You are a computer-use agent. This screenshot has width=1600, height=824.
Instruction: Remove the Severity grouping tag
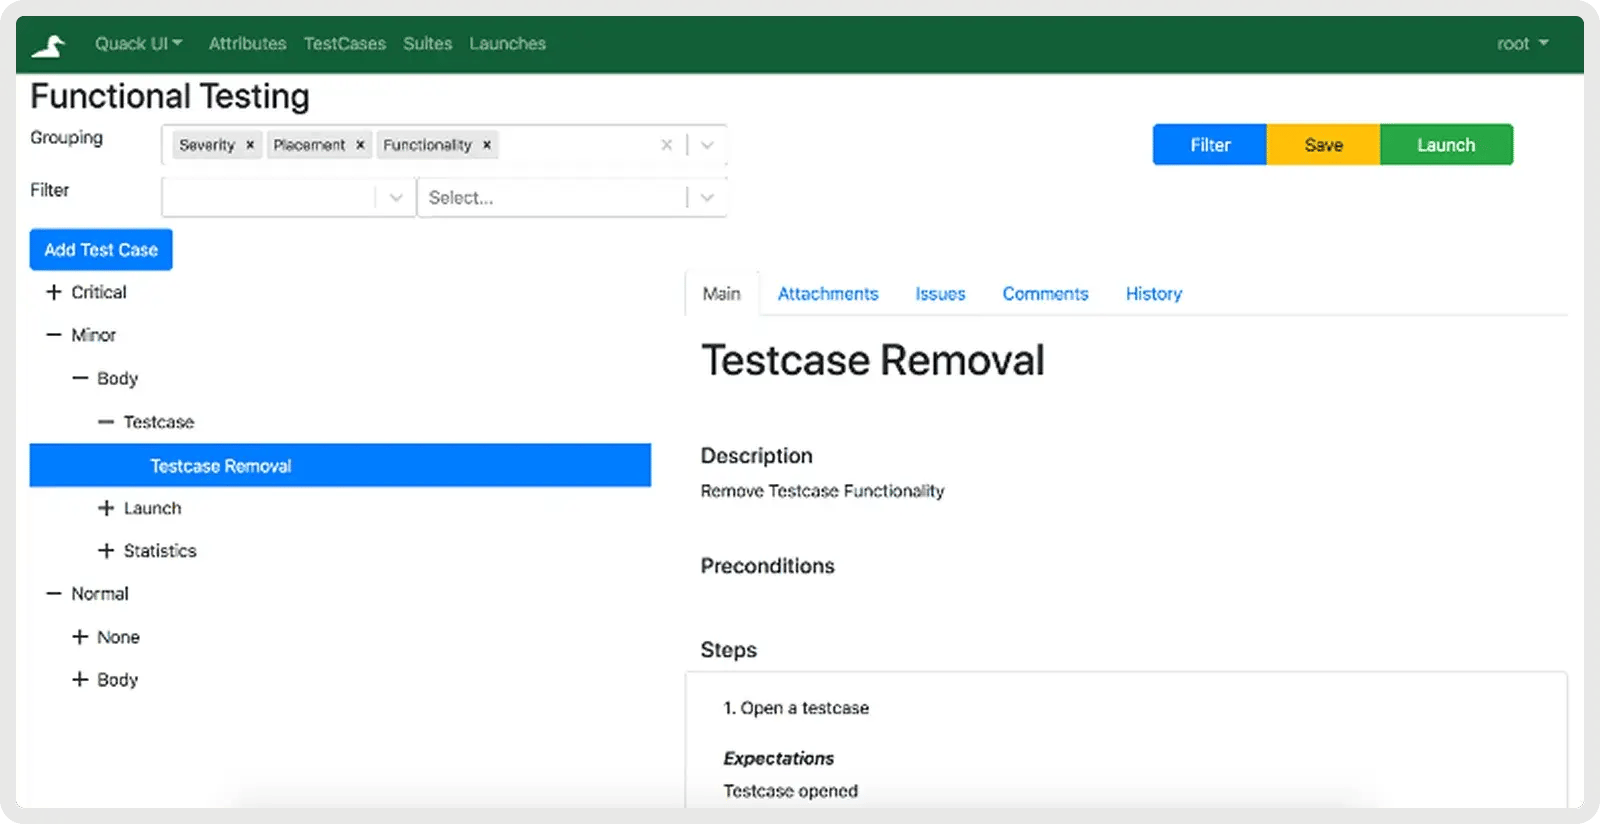pyautogui.click(x=250, y=145)
